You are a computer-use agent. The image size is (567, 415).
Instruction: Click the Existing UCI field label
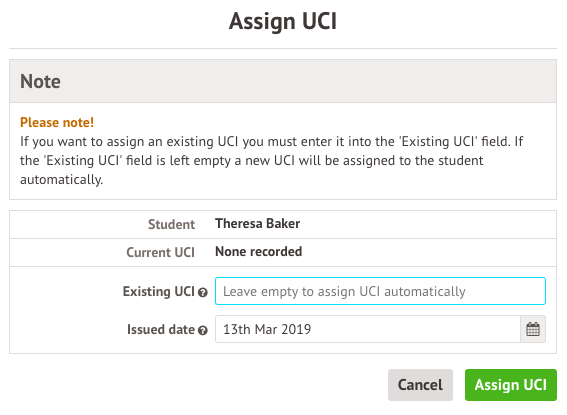(159, 291)
